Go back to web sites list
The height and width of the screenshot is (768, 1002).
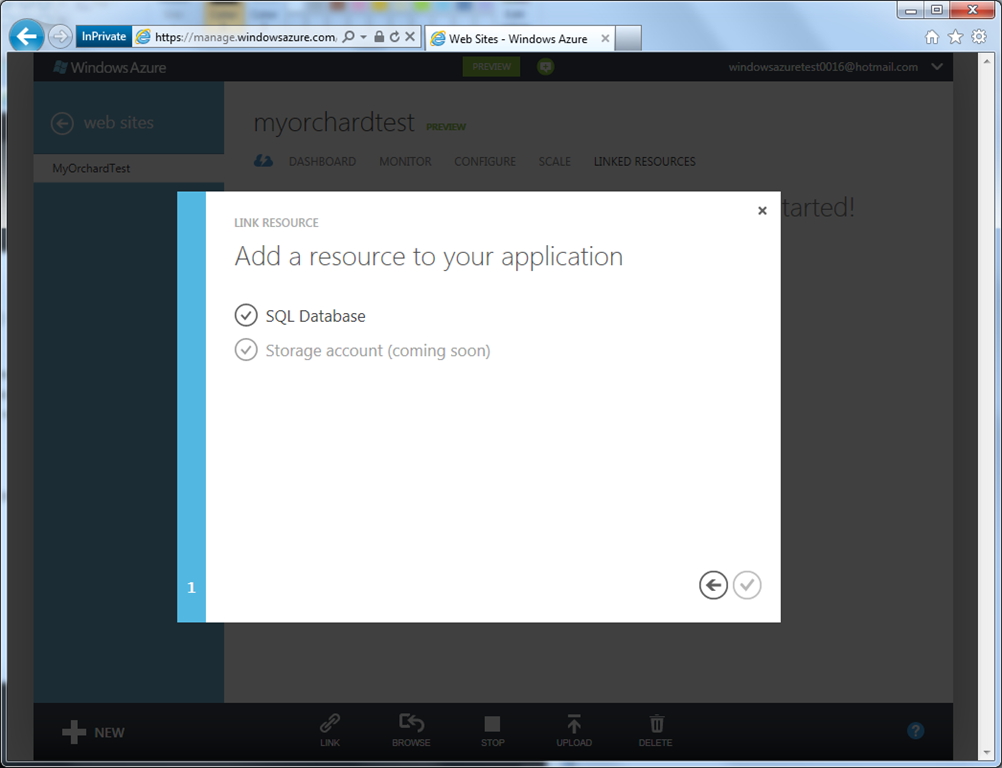coord(63,123)
